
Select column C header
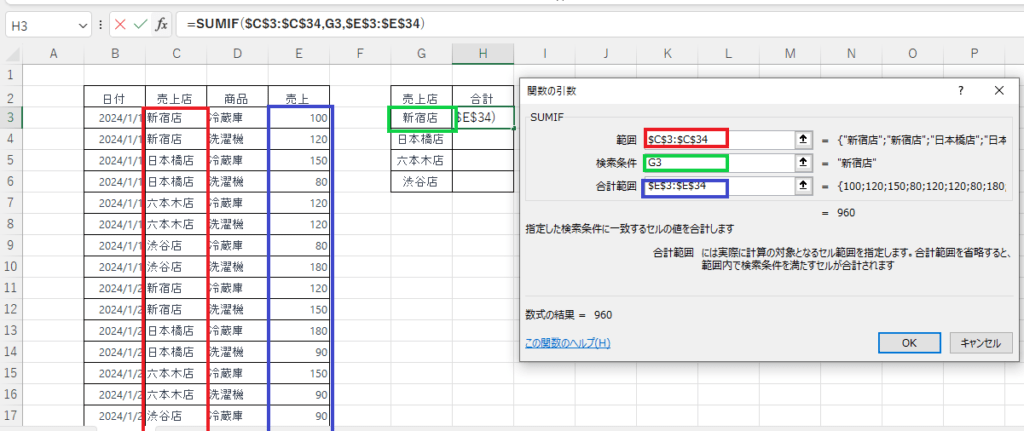tap(176, 54)
